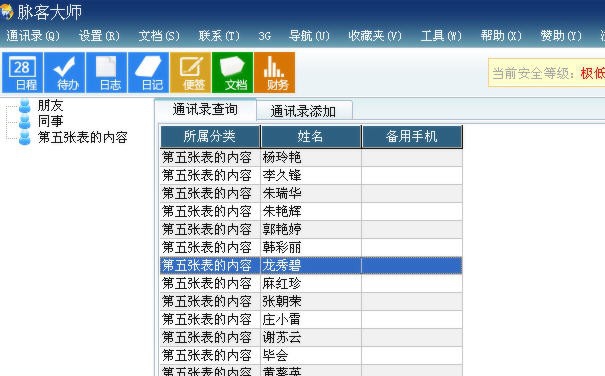
Task: Select 同事 group in the tree
Action: [x=50, y=122]
